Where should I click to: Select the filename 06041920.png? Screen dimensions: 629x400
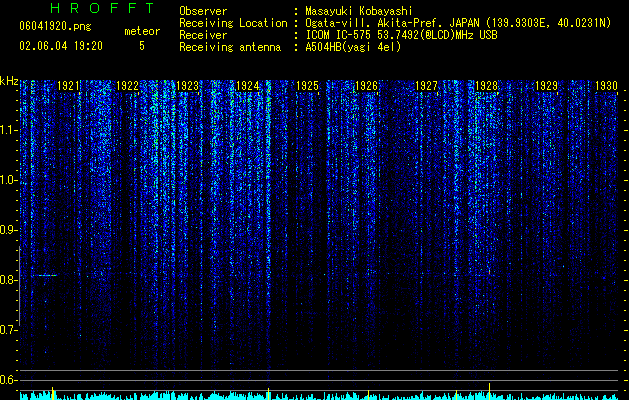(x=55, y=26)
